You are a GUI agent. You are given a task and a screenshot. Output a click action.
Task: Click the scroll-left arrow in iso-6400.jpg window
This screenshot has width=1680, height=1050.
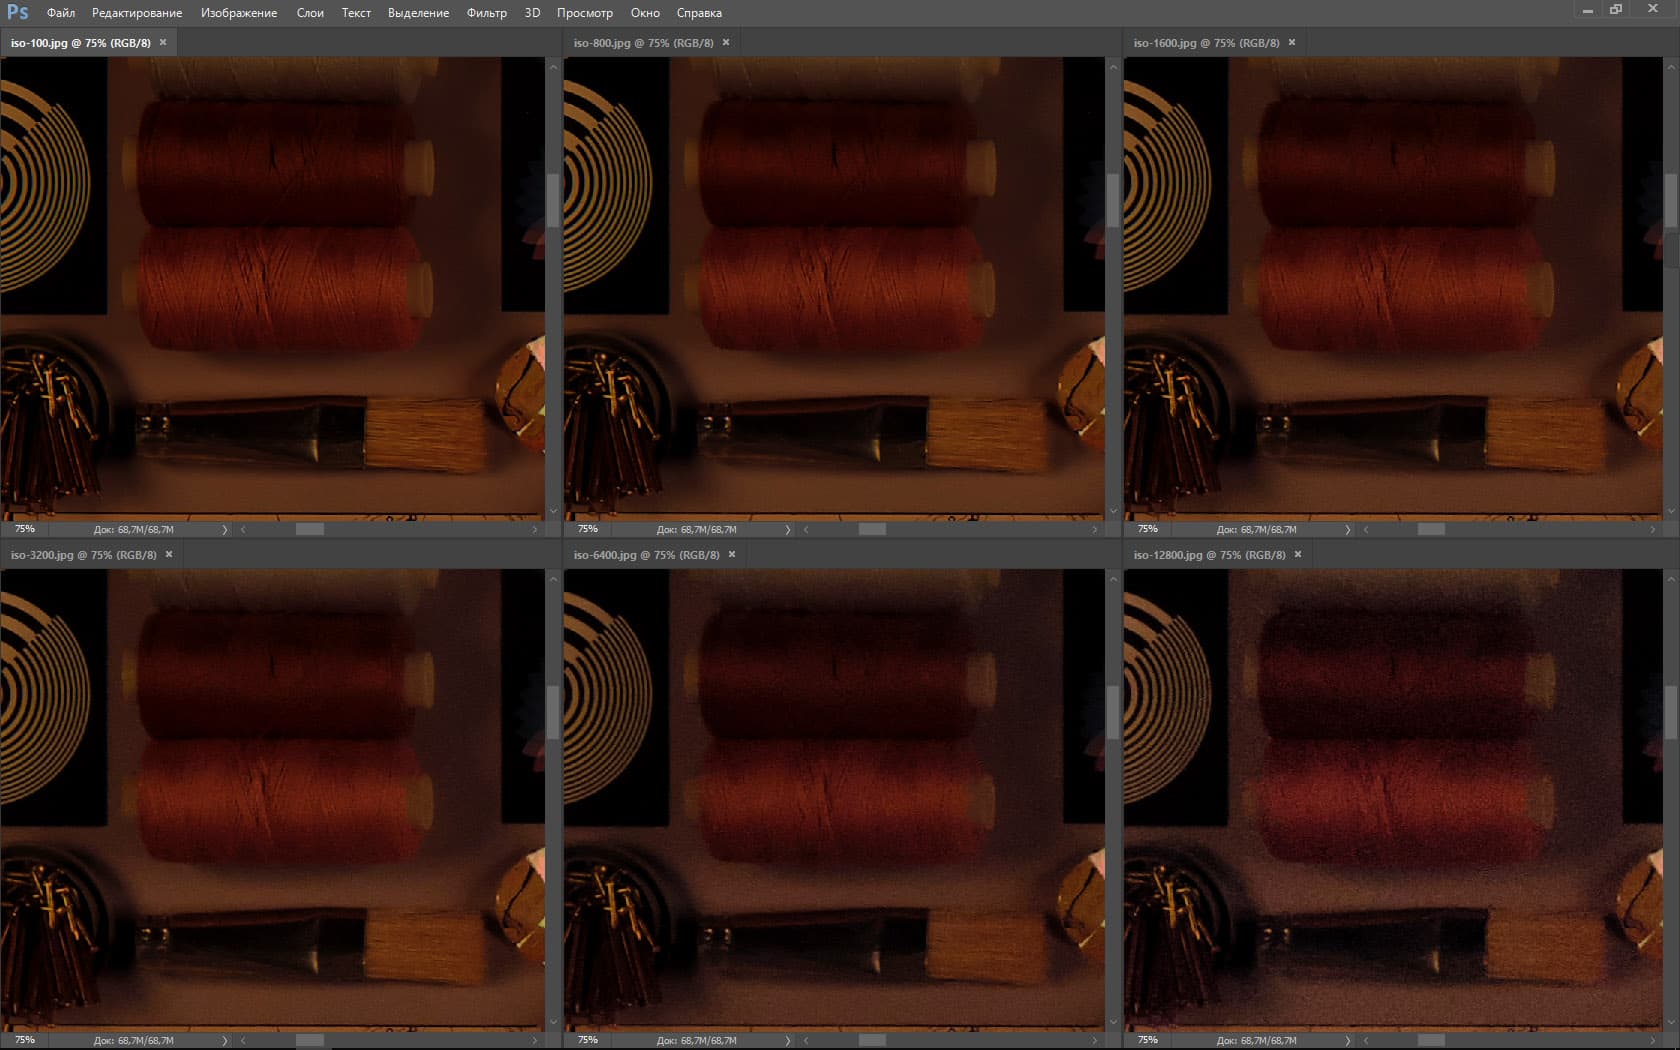(806, 1040)
